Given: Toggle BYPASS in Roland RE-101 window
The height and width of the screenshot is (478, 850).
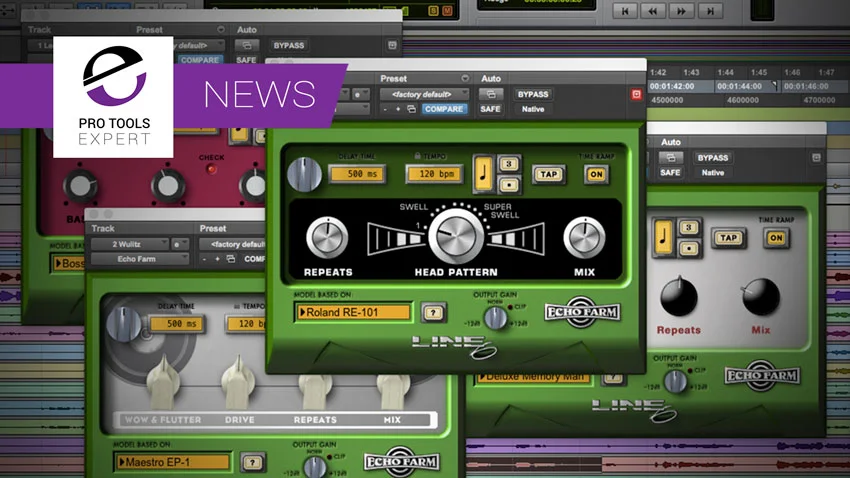Looking at the screenshot, I should (x=533, y=94).
